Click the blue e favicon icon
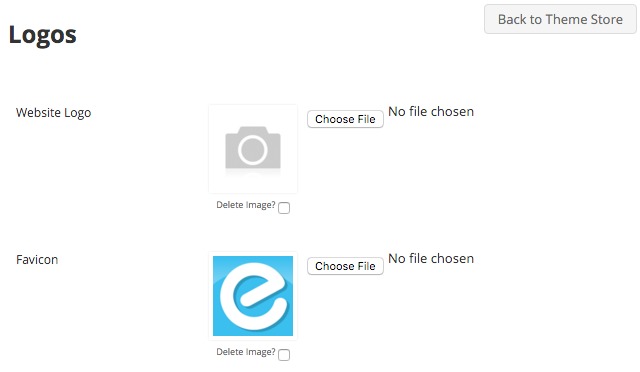This screenshot has width=640, height=372. click(253, 296)
